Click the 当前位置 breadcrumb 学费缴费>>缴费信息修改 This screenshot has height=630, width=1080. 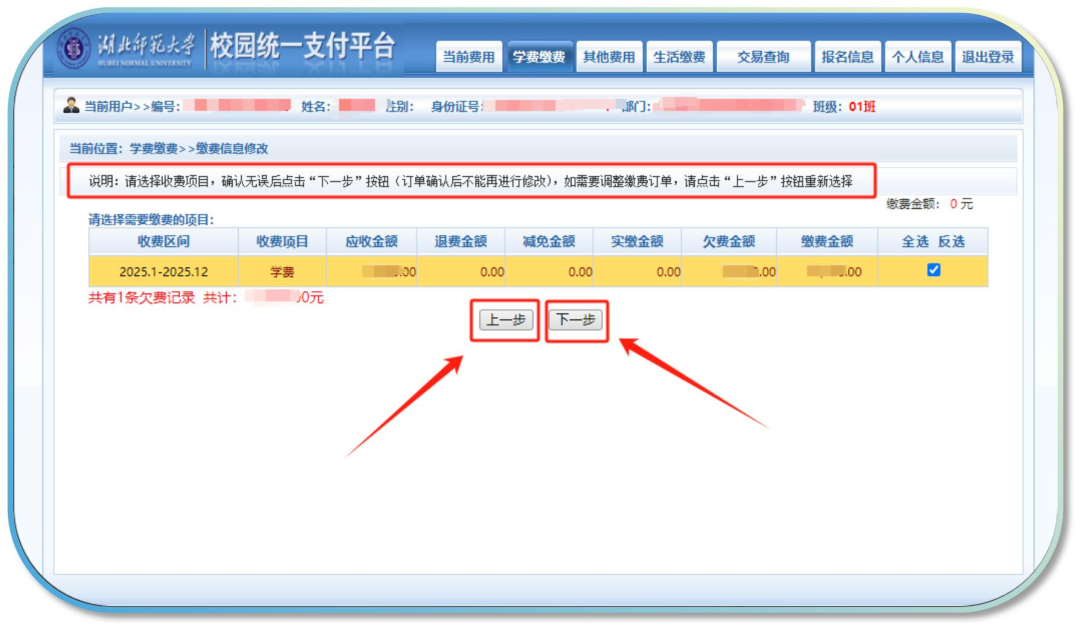199,148
